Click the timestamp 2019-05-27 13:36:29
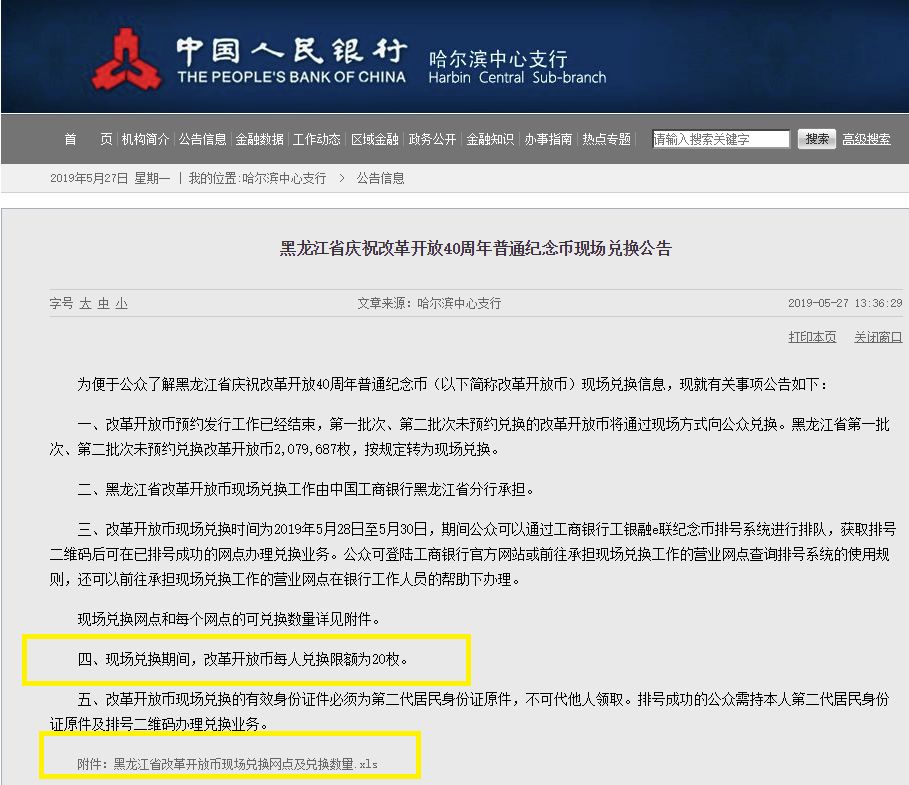The image size is (909, 785). coord(845,303)
